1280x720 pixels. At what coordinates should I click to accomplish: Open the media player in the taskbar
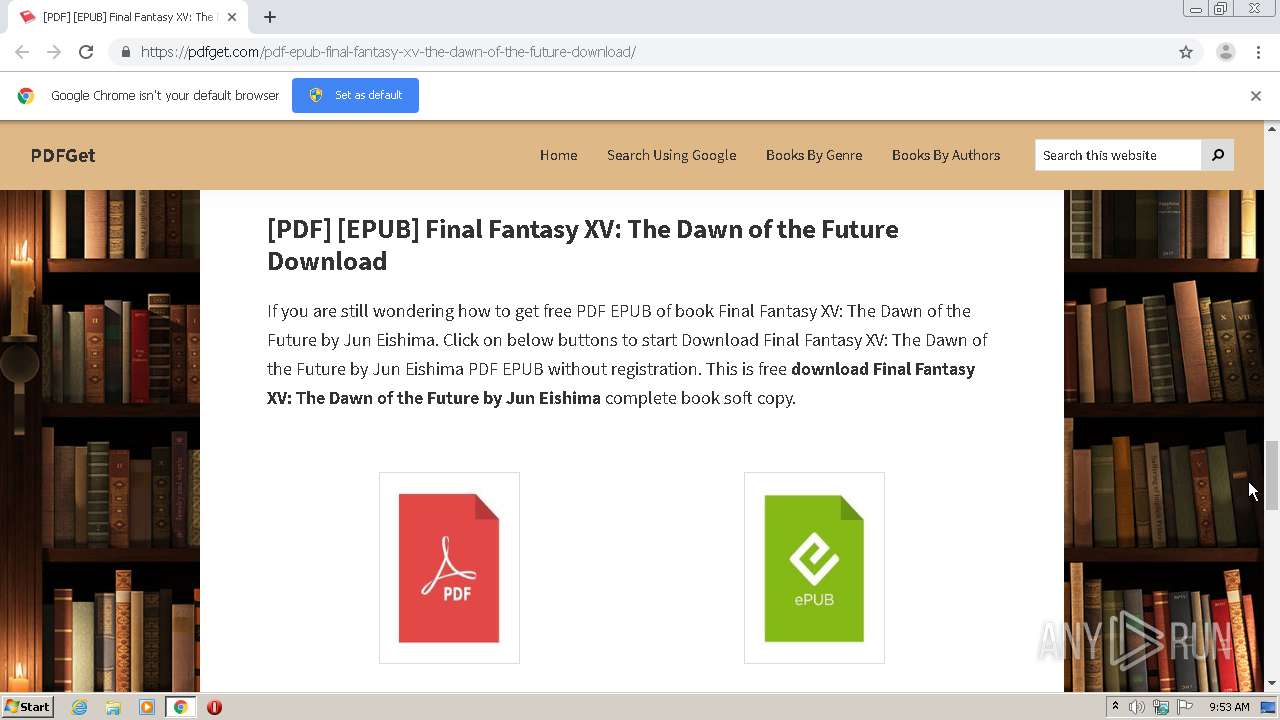(147, 707)
